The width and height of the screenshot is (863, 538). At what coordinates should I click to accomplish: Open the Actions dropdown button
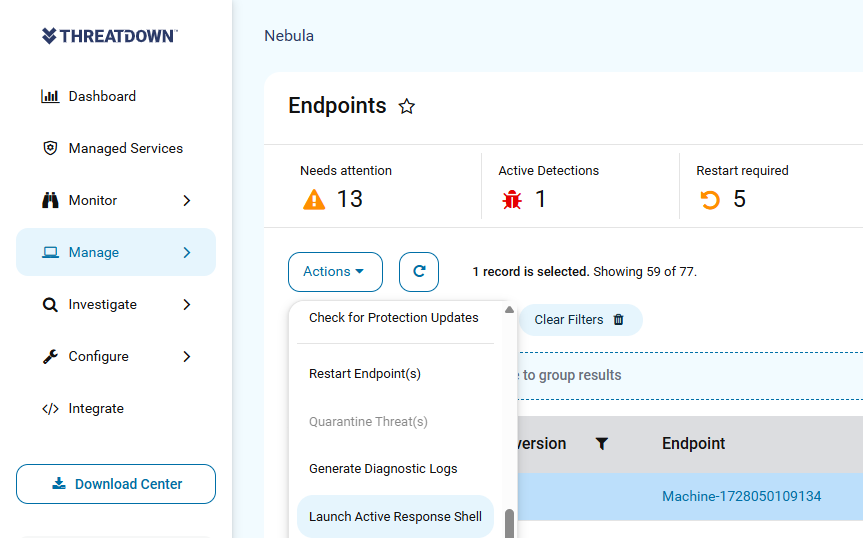335,272
